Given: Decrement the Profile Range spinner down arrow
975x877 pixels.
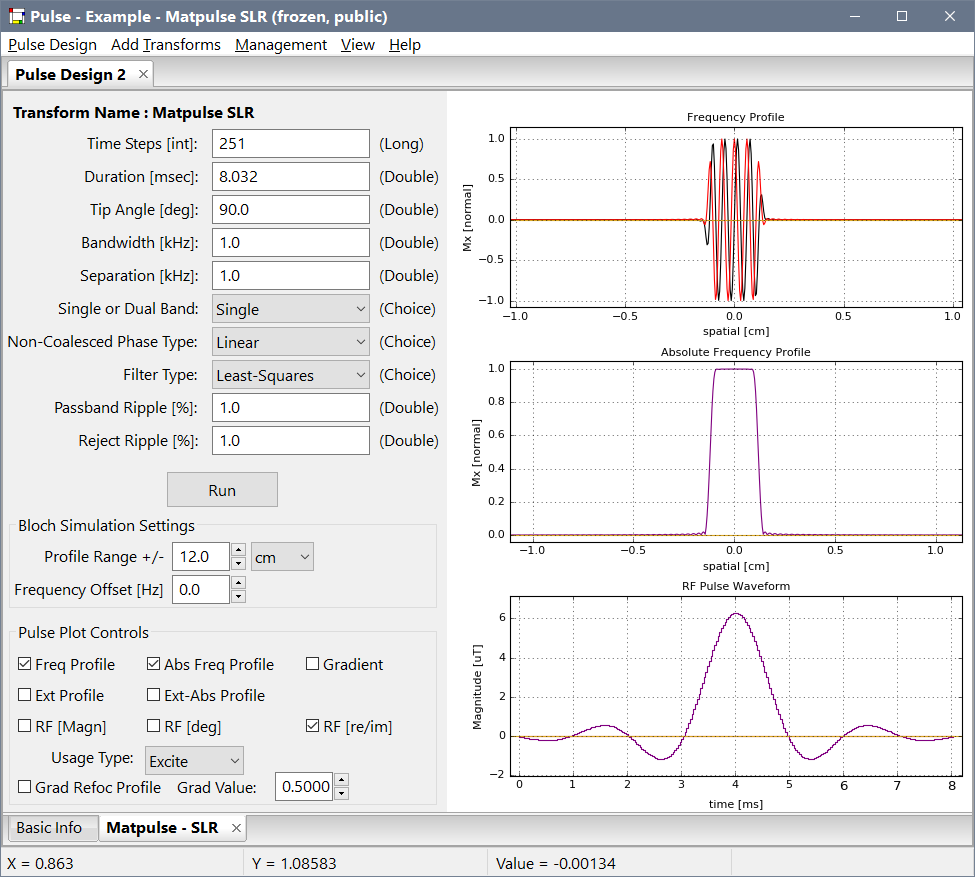Looking at the screenshot, I should (238, 564).
